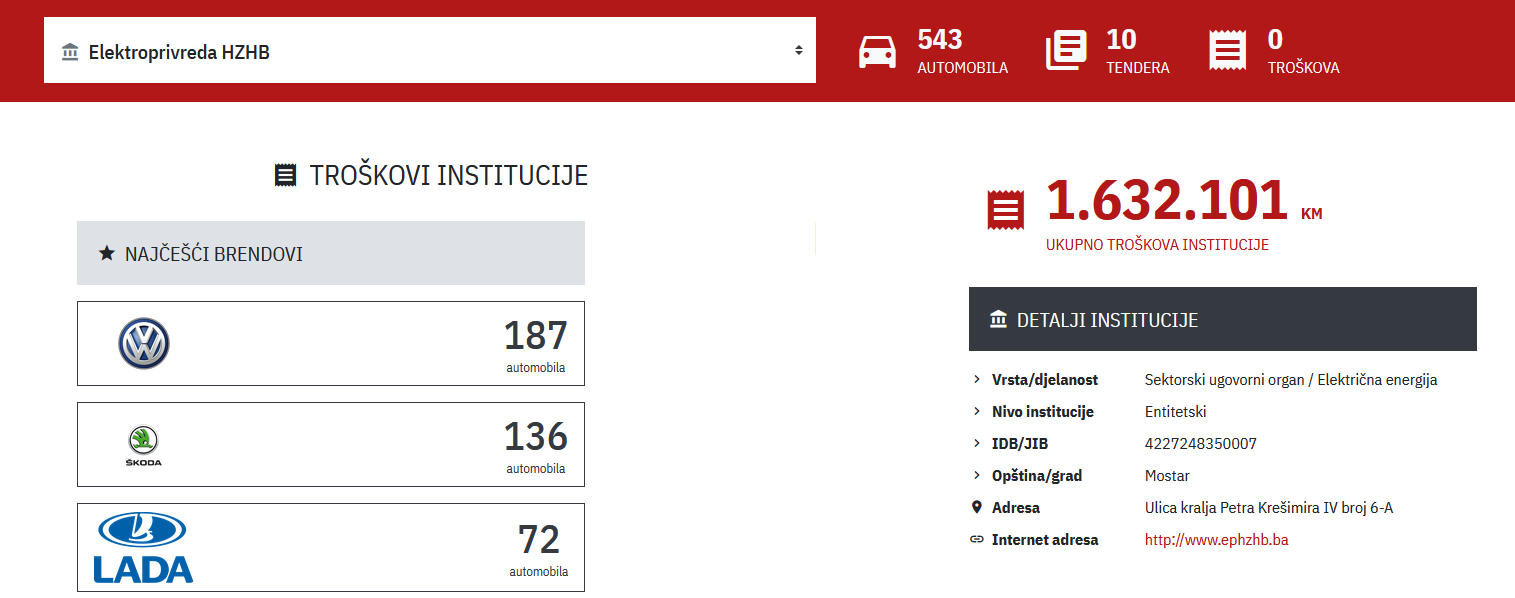Click the Ulica kralja Petra Krešimira IV address
1515x598 pixels.
[1269, 508]
